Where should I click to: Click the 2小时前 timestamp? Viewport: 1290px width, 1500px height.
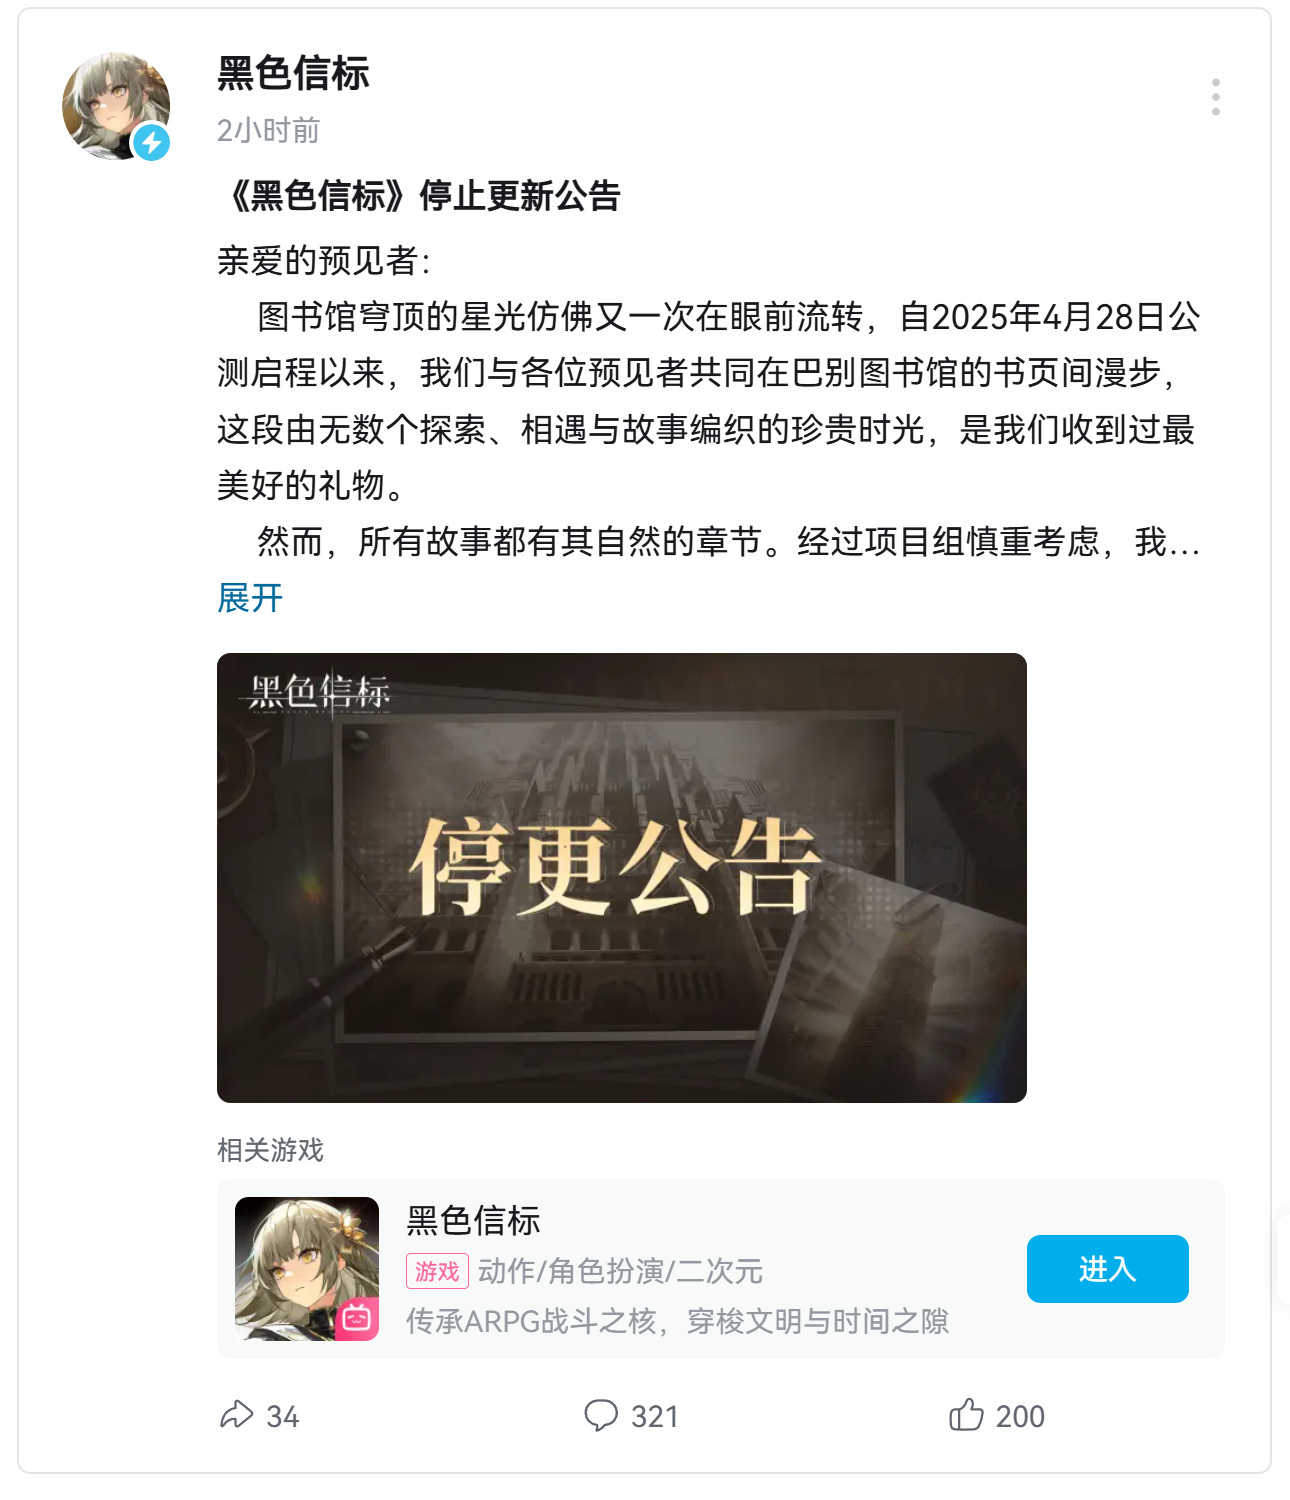coord(268,131)
